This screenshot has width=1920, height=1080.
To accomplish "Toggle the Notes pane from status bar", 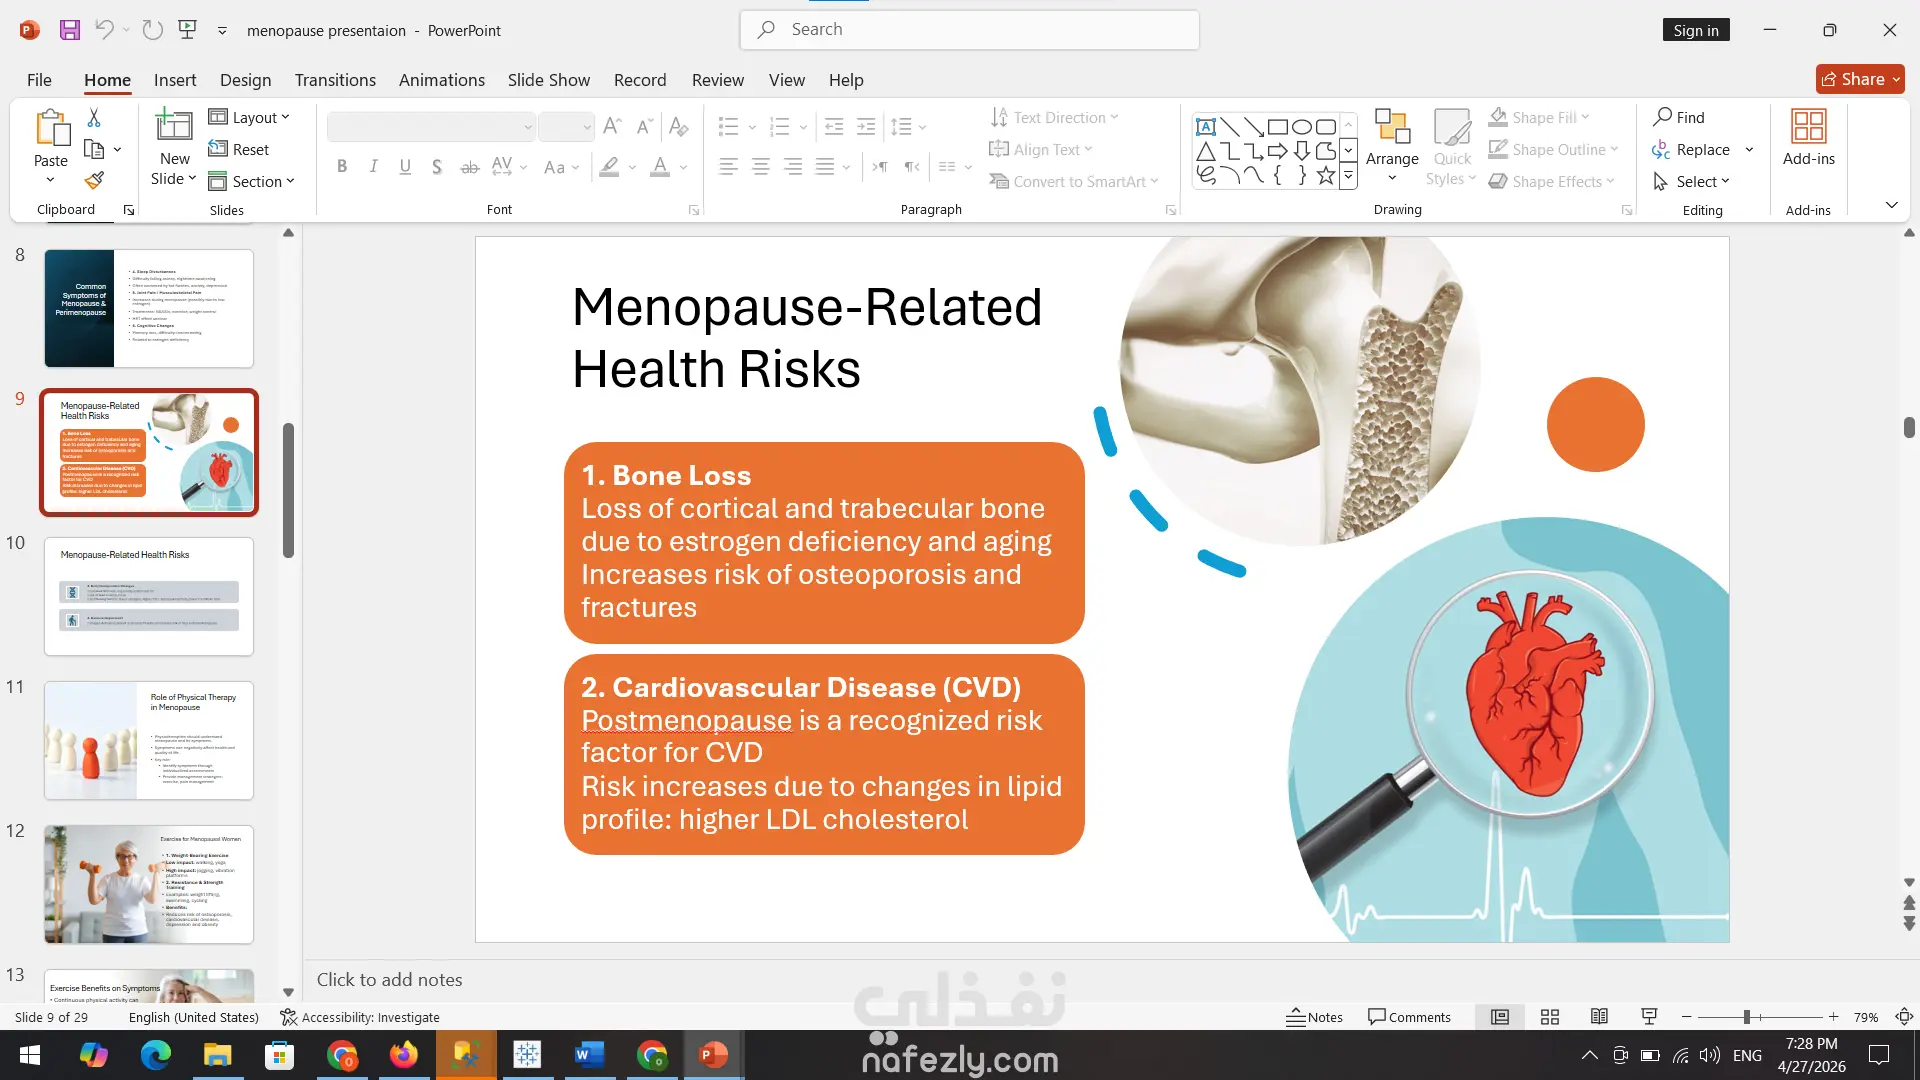I will click(x=1314, y=1017).
